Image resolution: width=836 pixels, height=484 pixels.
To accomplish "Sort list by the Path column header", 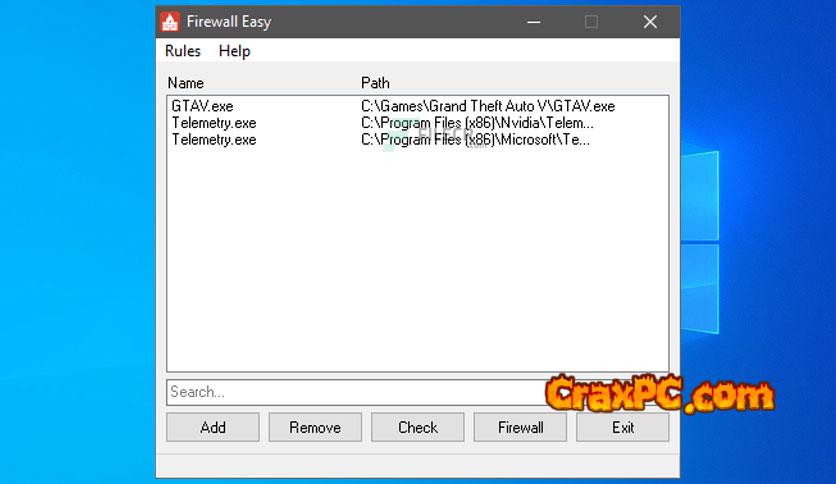I will coord(375,83).
